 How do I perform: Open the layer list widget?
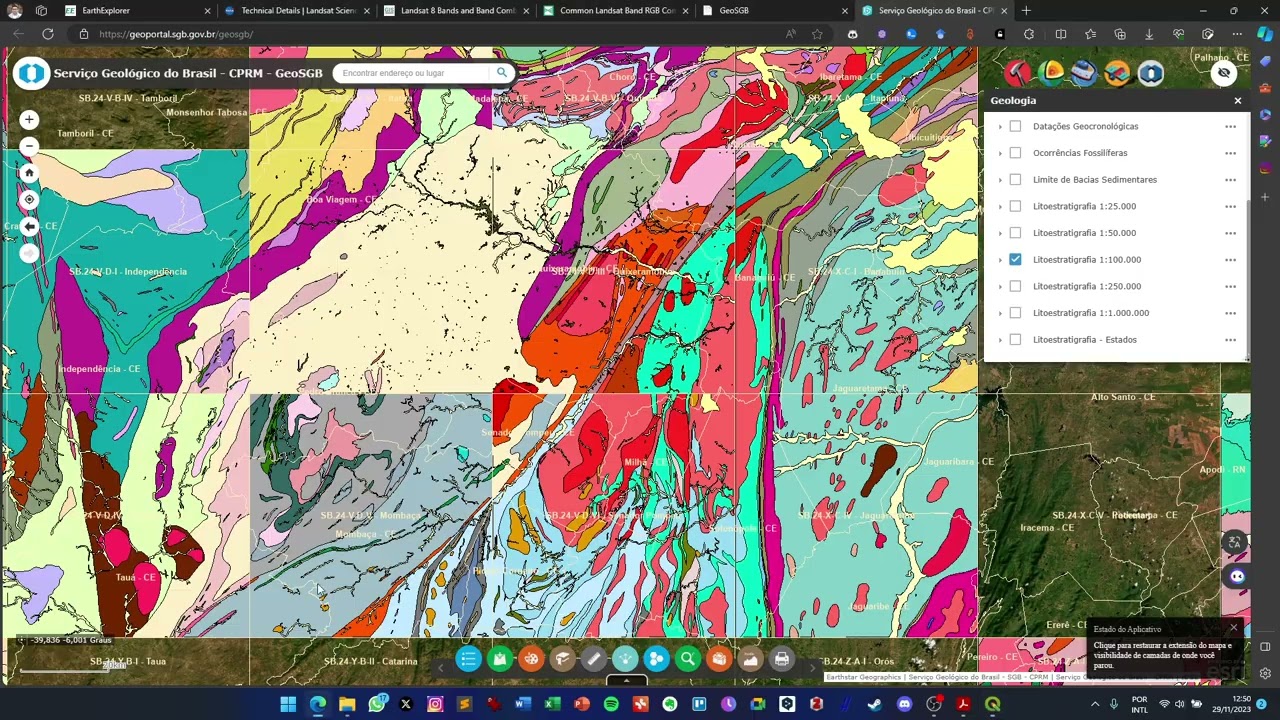[x=468, y=658]
